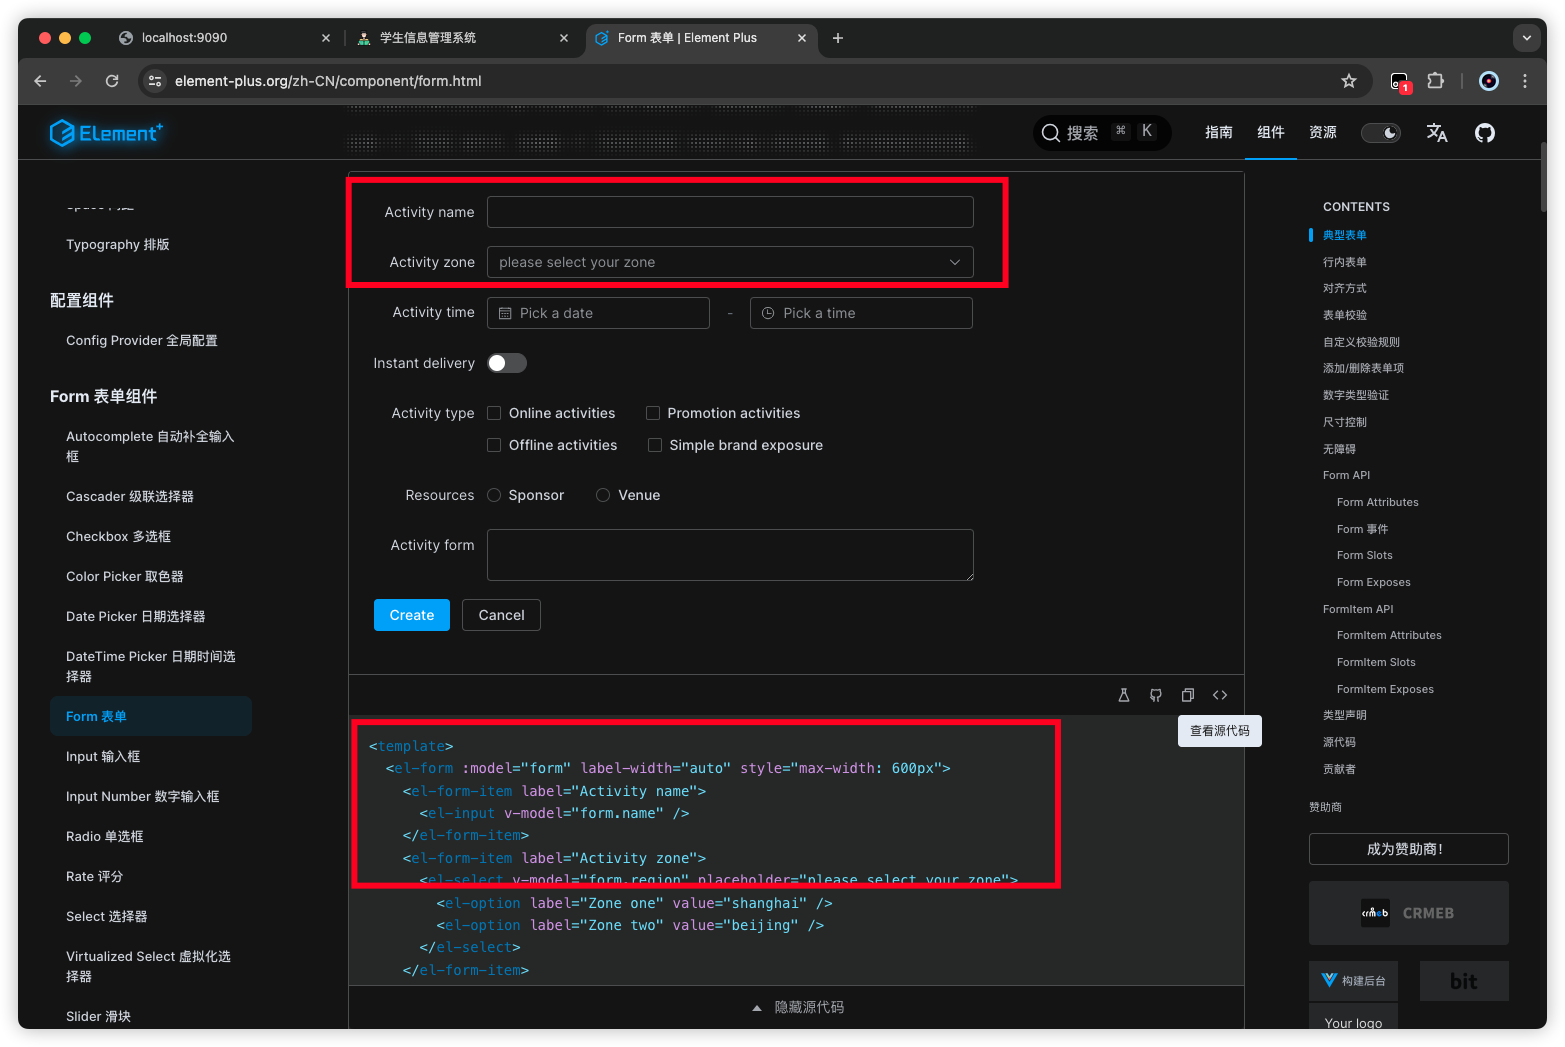This screenshot has height=1047, width=1565.
Task: Open the 指南 navigation item
Action: tap(1219, 133)
